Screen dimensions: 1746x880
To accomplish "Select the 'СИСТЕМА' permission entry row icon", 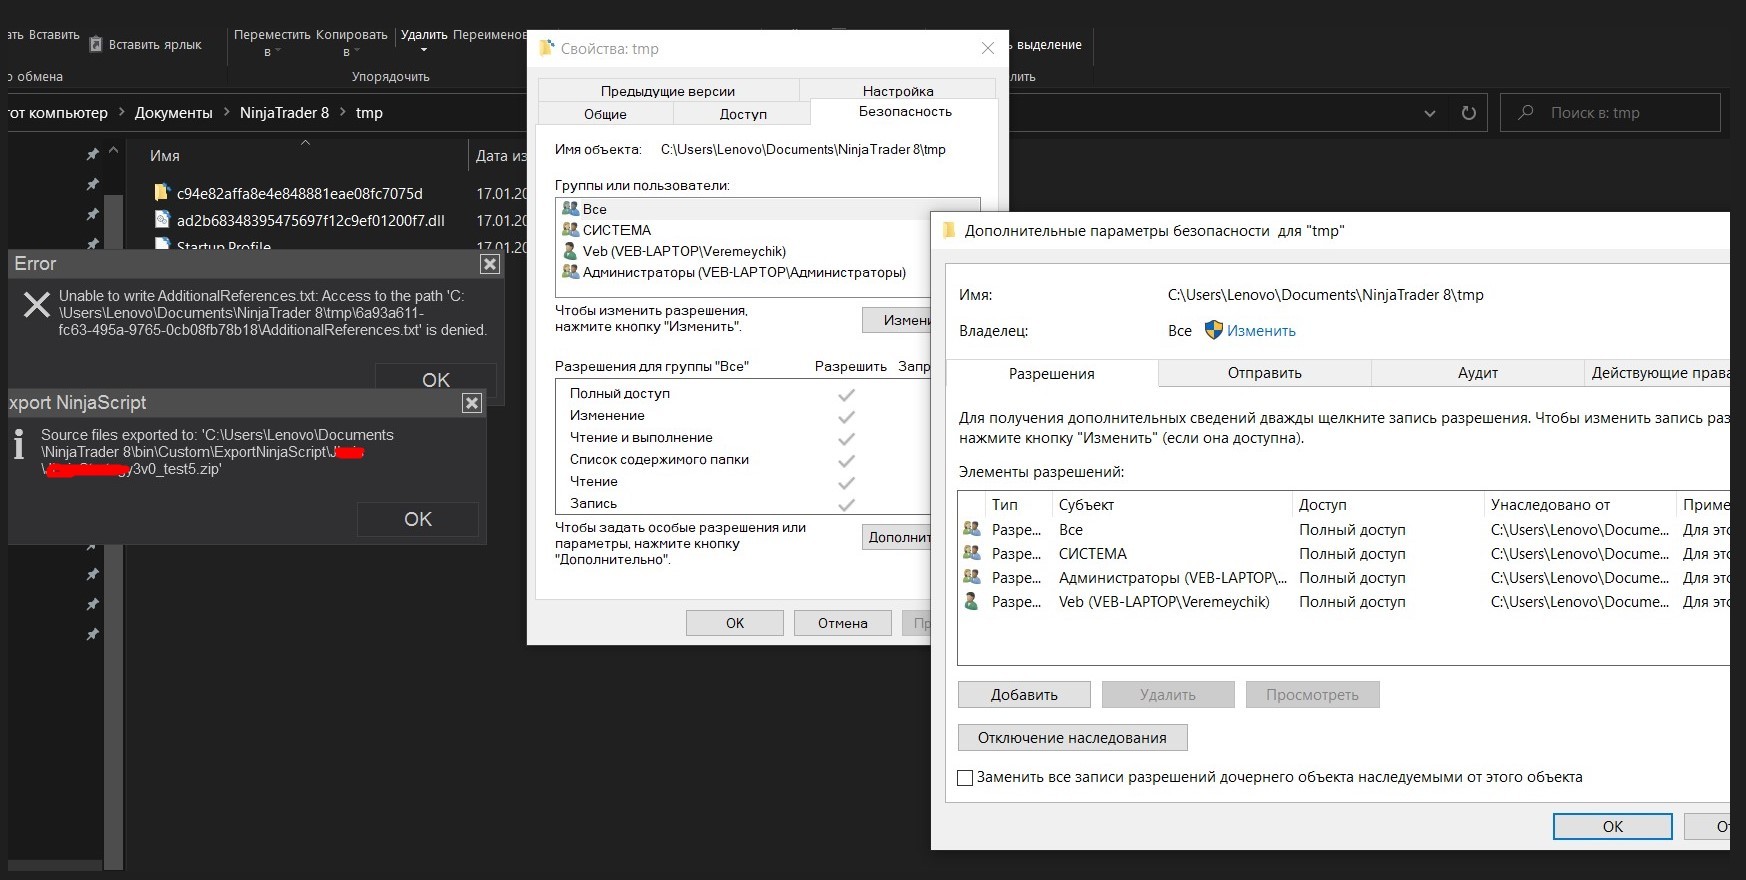I will 971,553.
